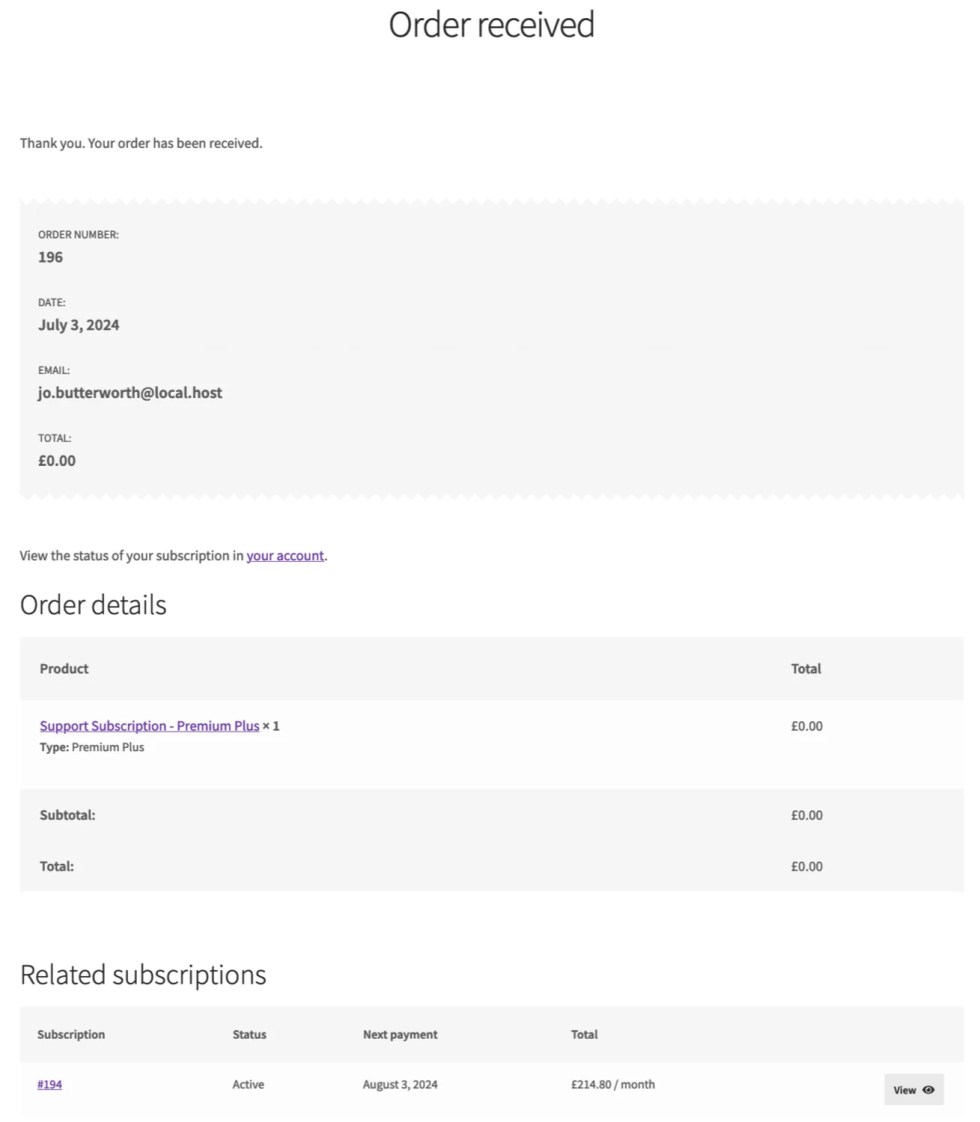Open subscription #194 link
The image size is (980, 1122).
[x=49, y=1084]
